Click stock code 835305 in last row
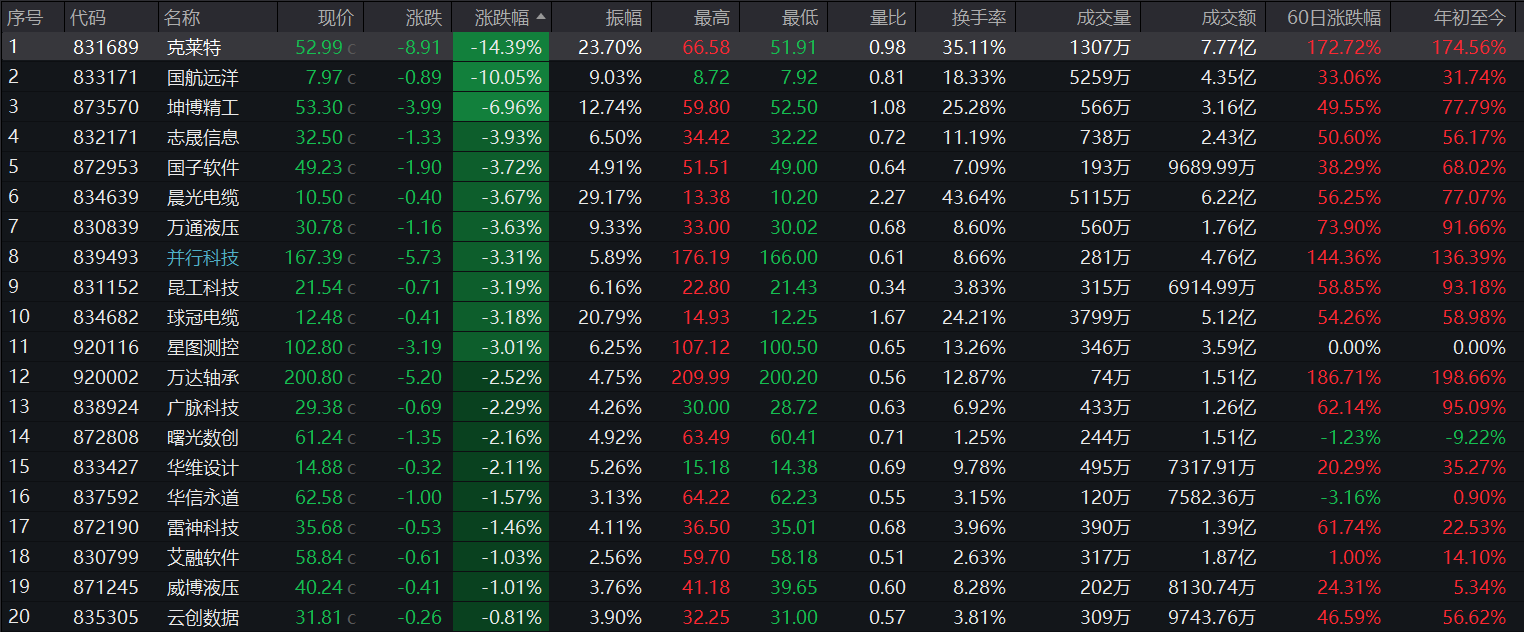Viewport: 1524px width, 632px height. (106, 618)
